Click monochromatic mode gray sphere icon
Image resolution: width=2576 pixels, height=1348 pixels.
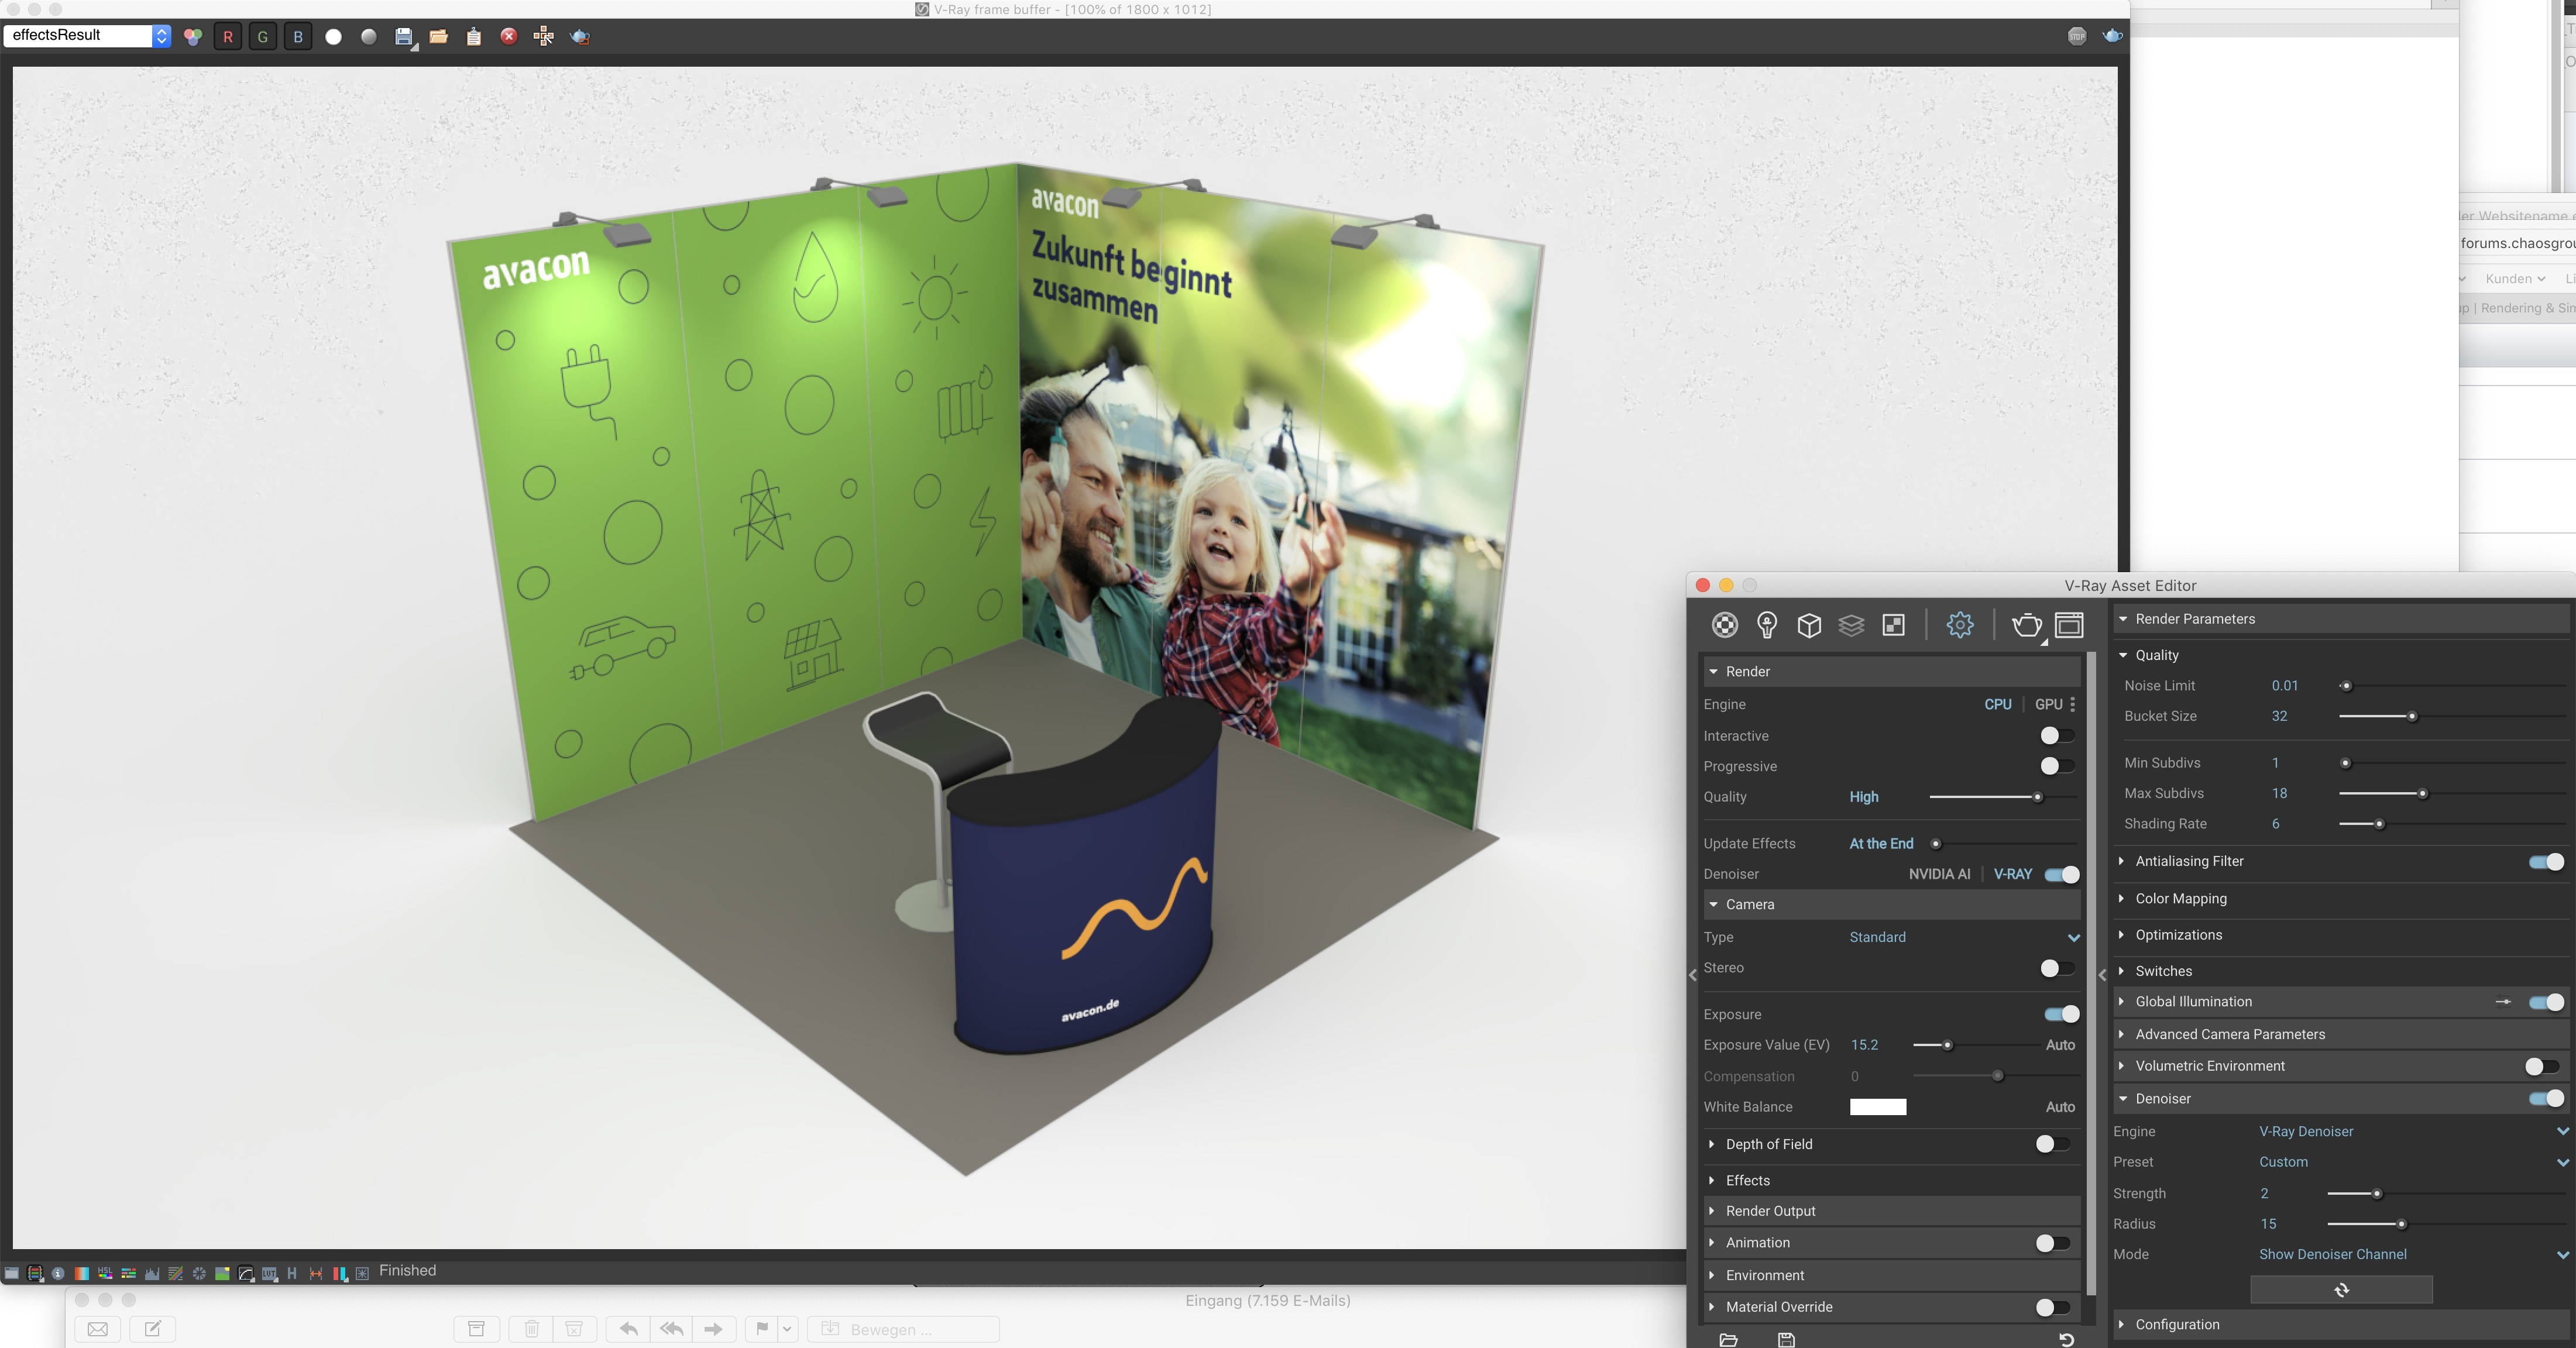tap(369, 36)
